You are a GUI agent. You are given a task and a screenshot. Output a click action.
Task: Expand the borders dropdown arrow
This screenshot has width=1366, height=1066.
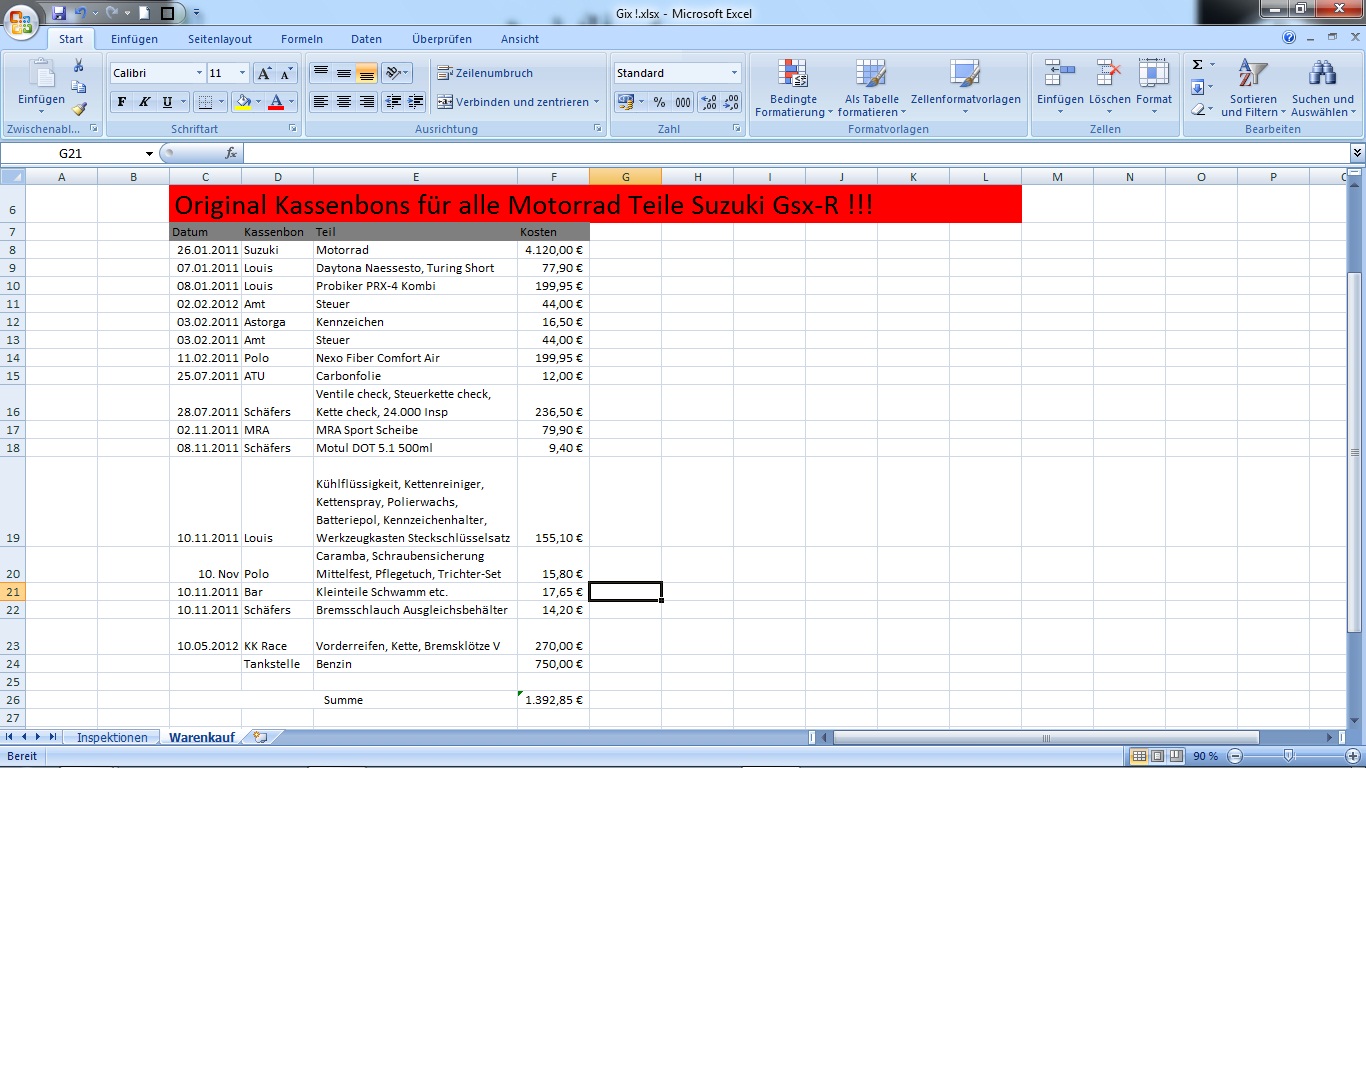221,102
